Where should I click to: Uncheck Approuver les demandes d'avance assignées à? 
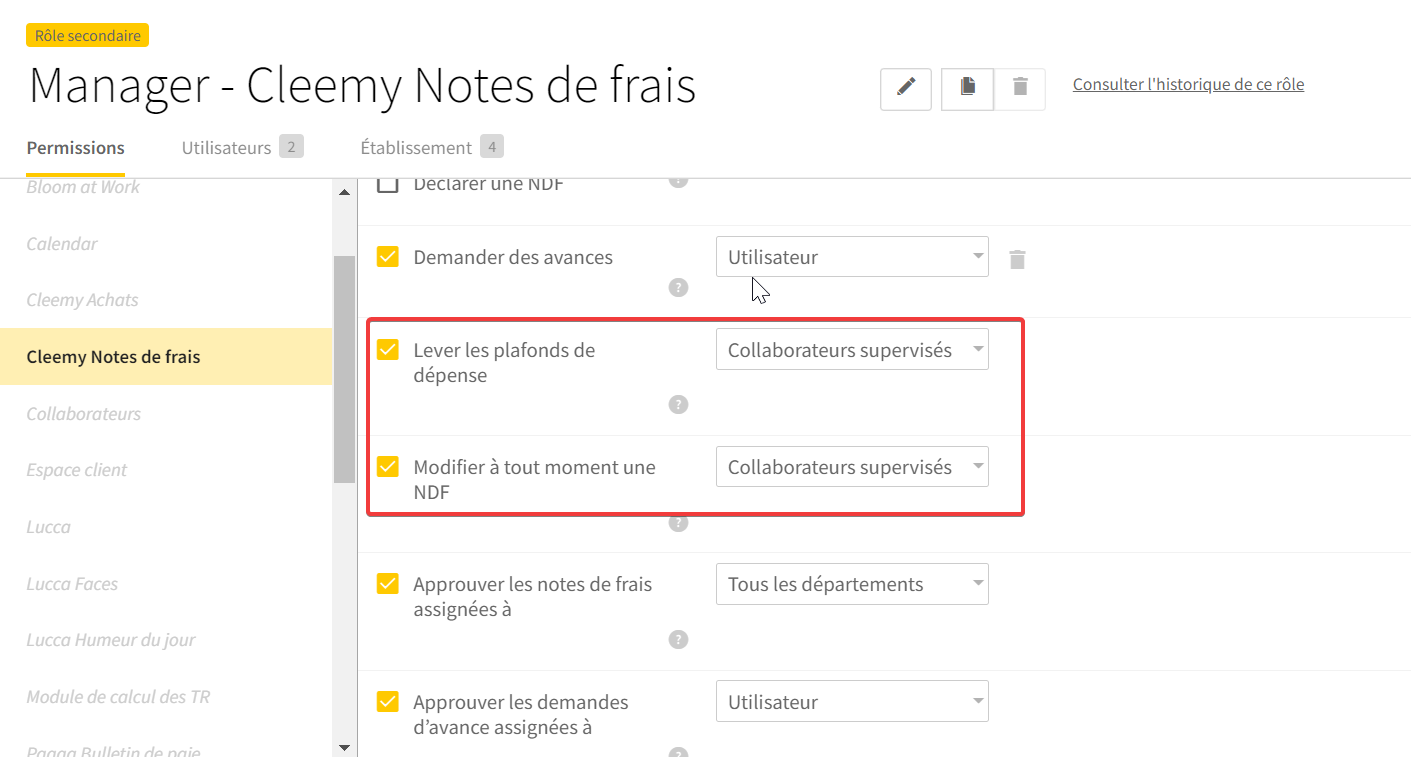click(x=387, y=702)
